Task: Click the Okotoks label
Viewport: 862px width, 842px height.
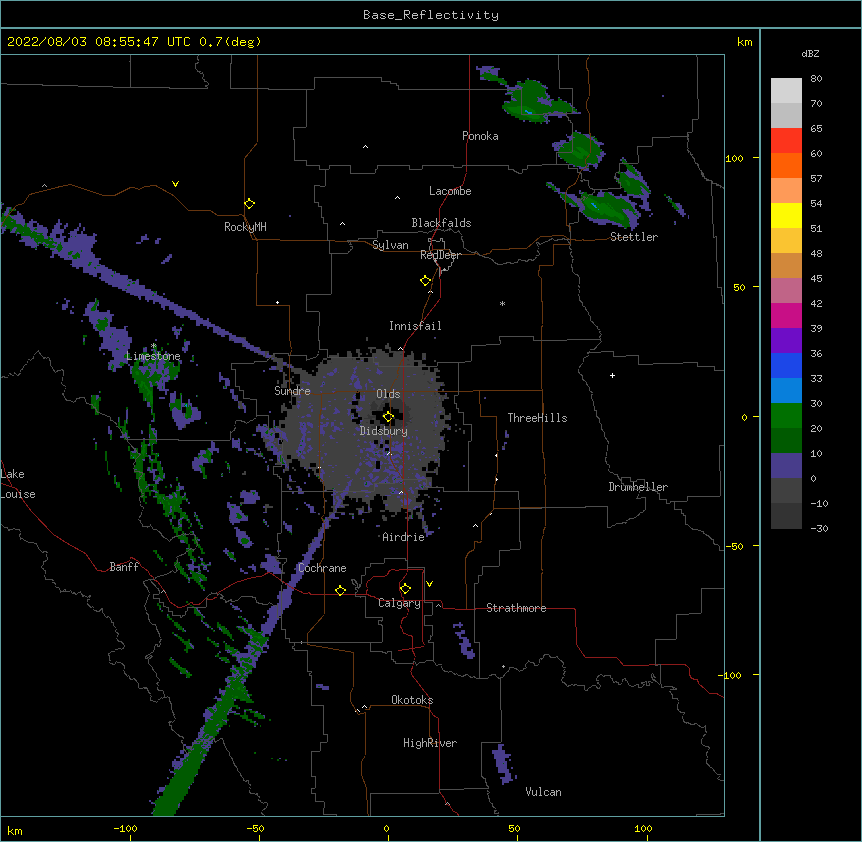Action: point(412,700)
